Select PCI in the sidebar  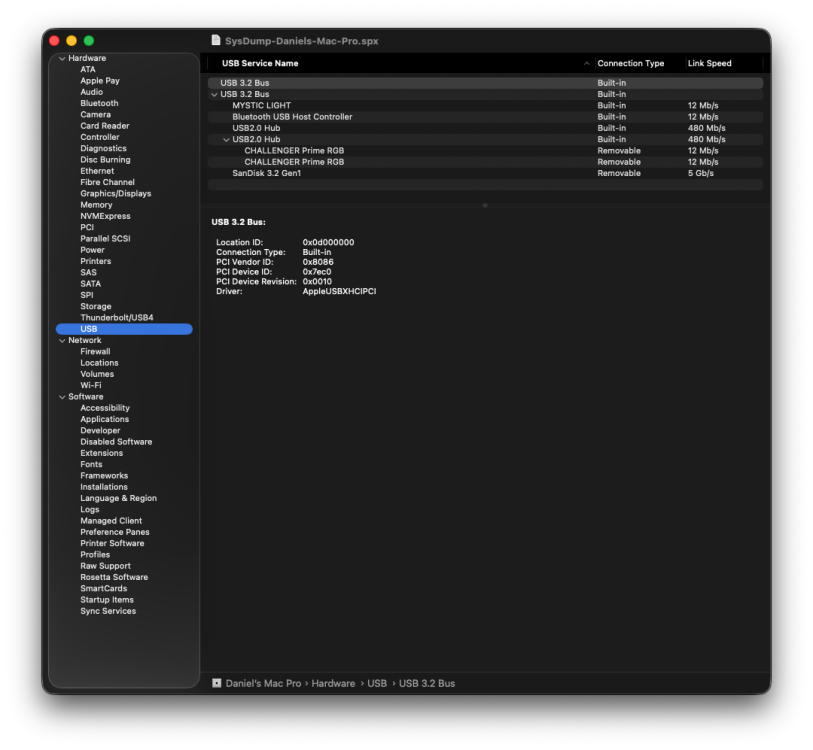click(x=87, y=227)
